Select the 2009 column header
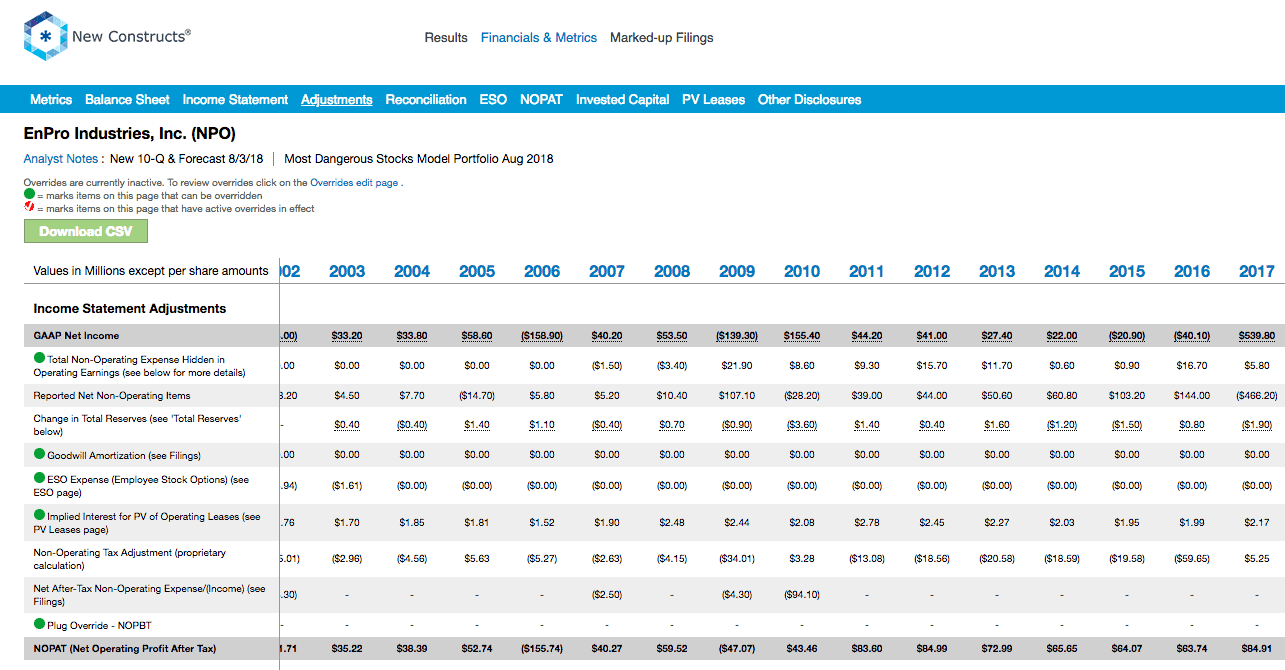The width and height of the screenshot is (1285, 670). pos(737,272)
